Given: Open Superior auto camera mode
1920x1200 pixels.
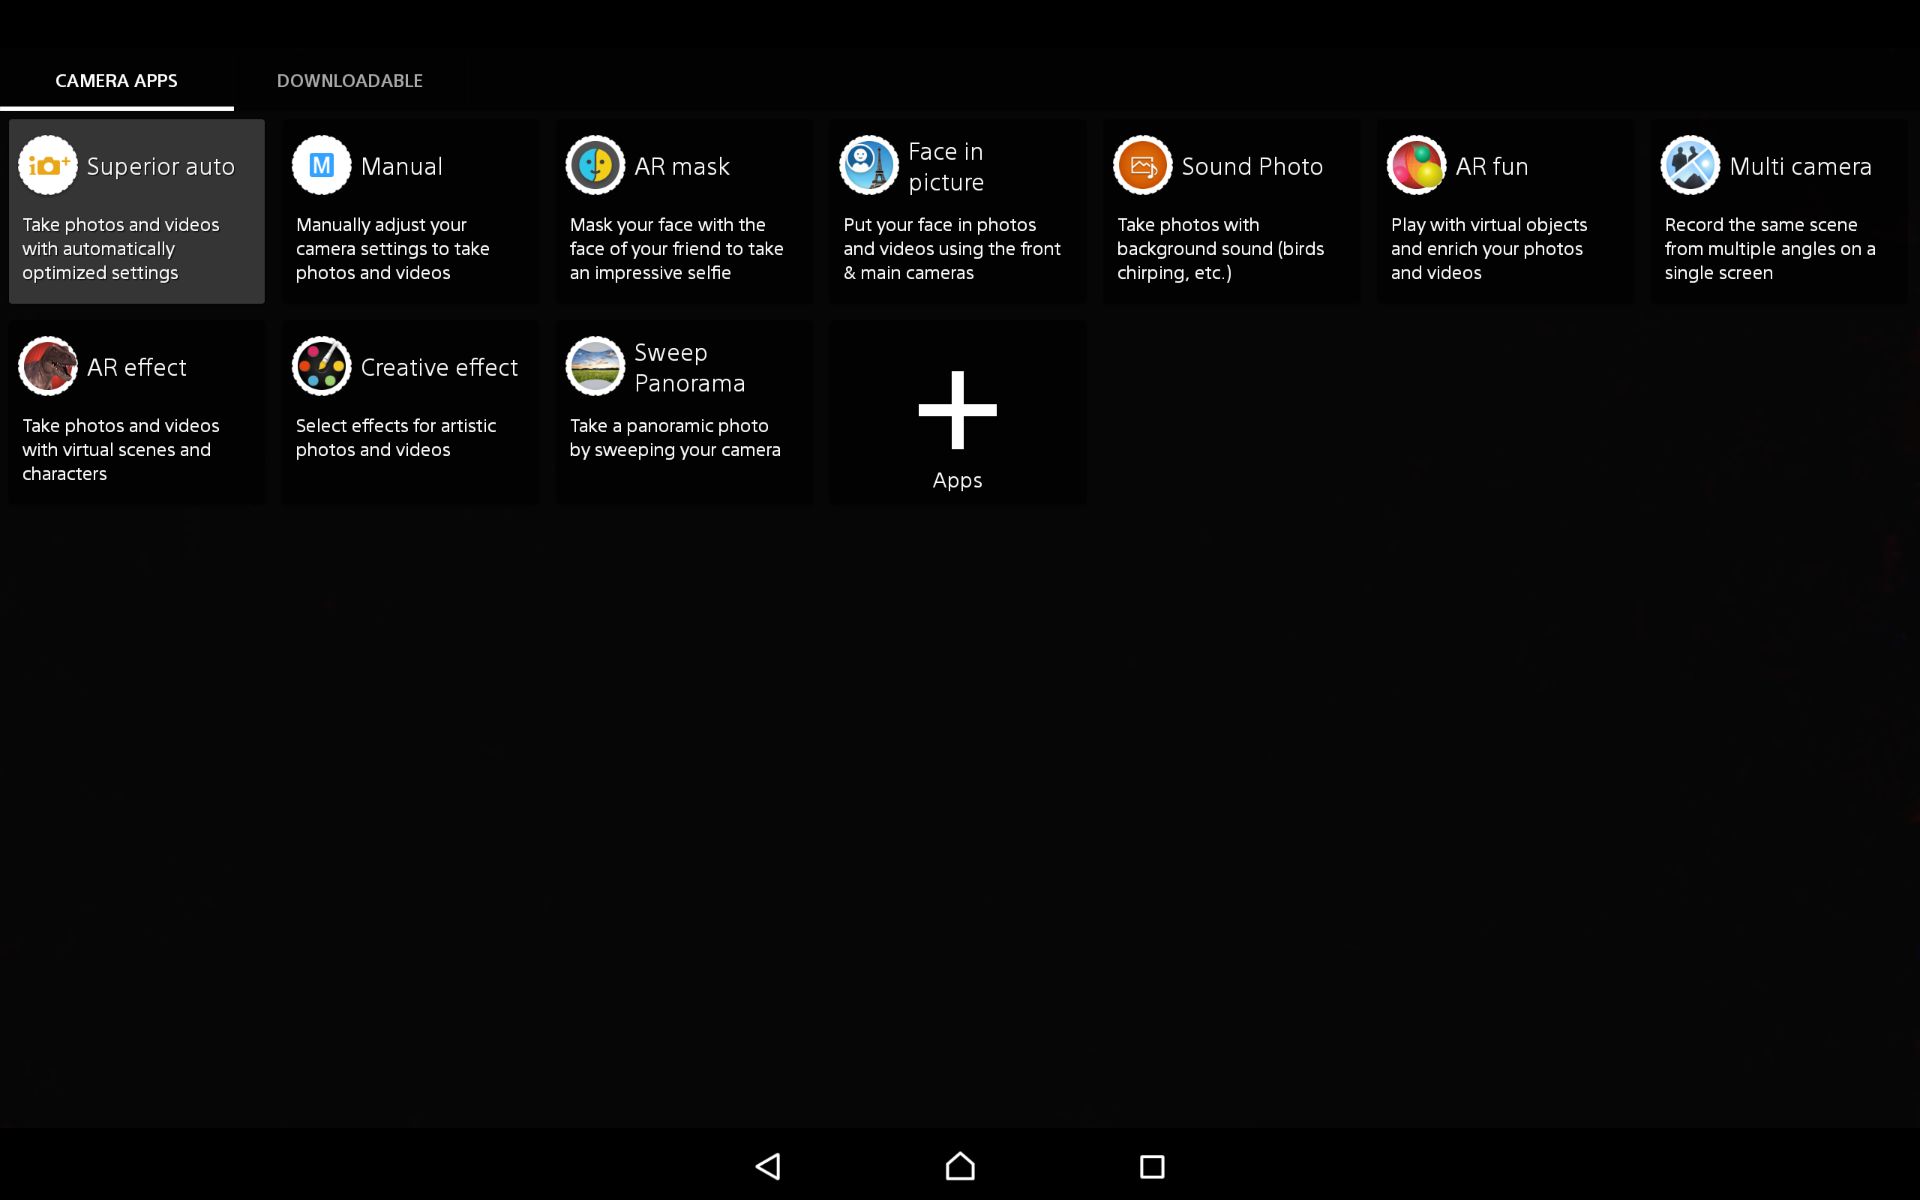Looking at the screenshot, I should (136, 210).
